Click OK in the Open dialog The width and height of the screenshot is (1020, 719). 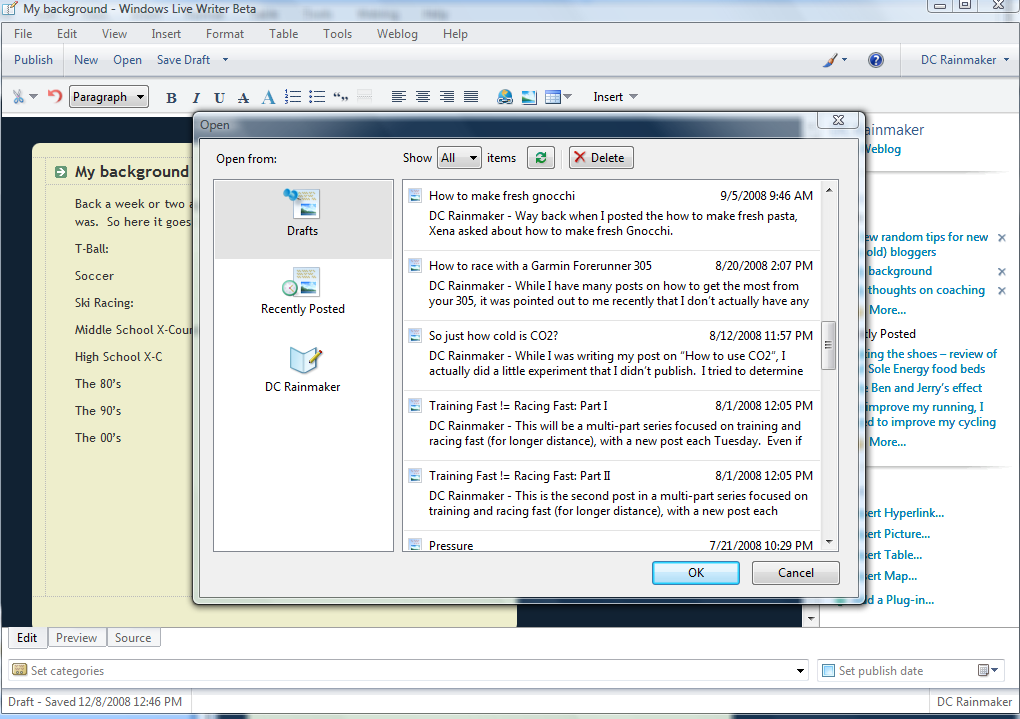point(695,573)
